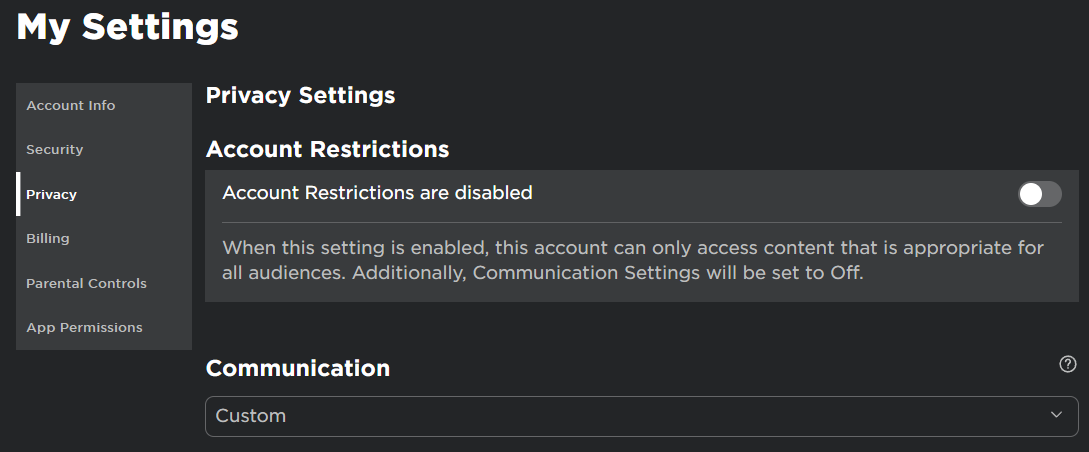
Task: Click the empty sidebar area below App Permissions
Action: (103, 345)
